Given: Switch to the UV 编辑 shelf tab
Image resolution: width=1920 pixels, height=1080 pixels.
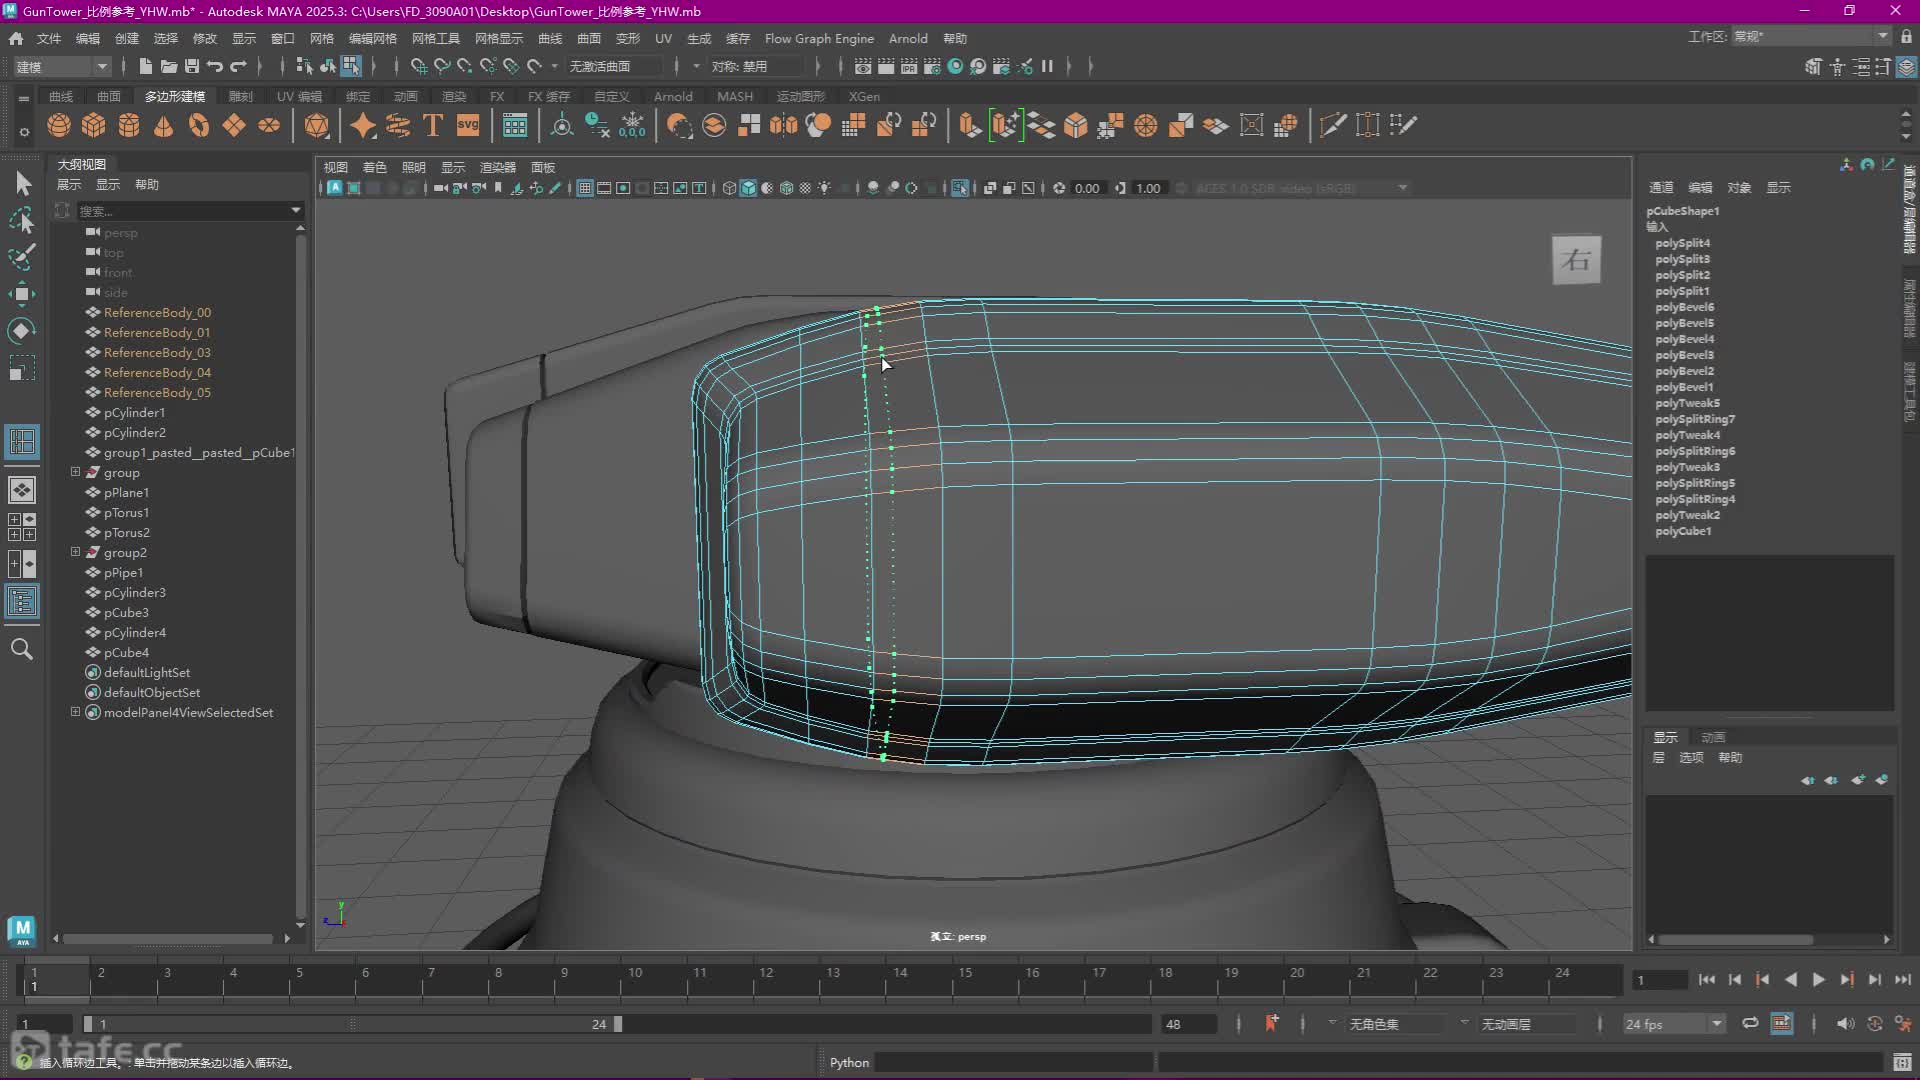Looking at the screenshot, I should point(299,96).
